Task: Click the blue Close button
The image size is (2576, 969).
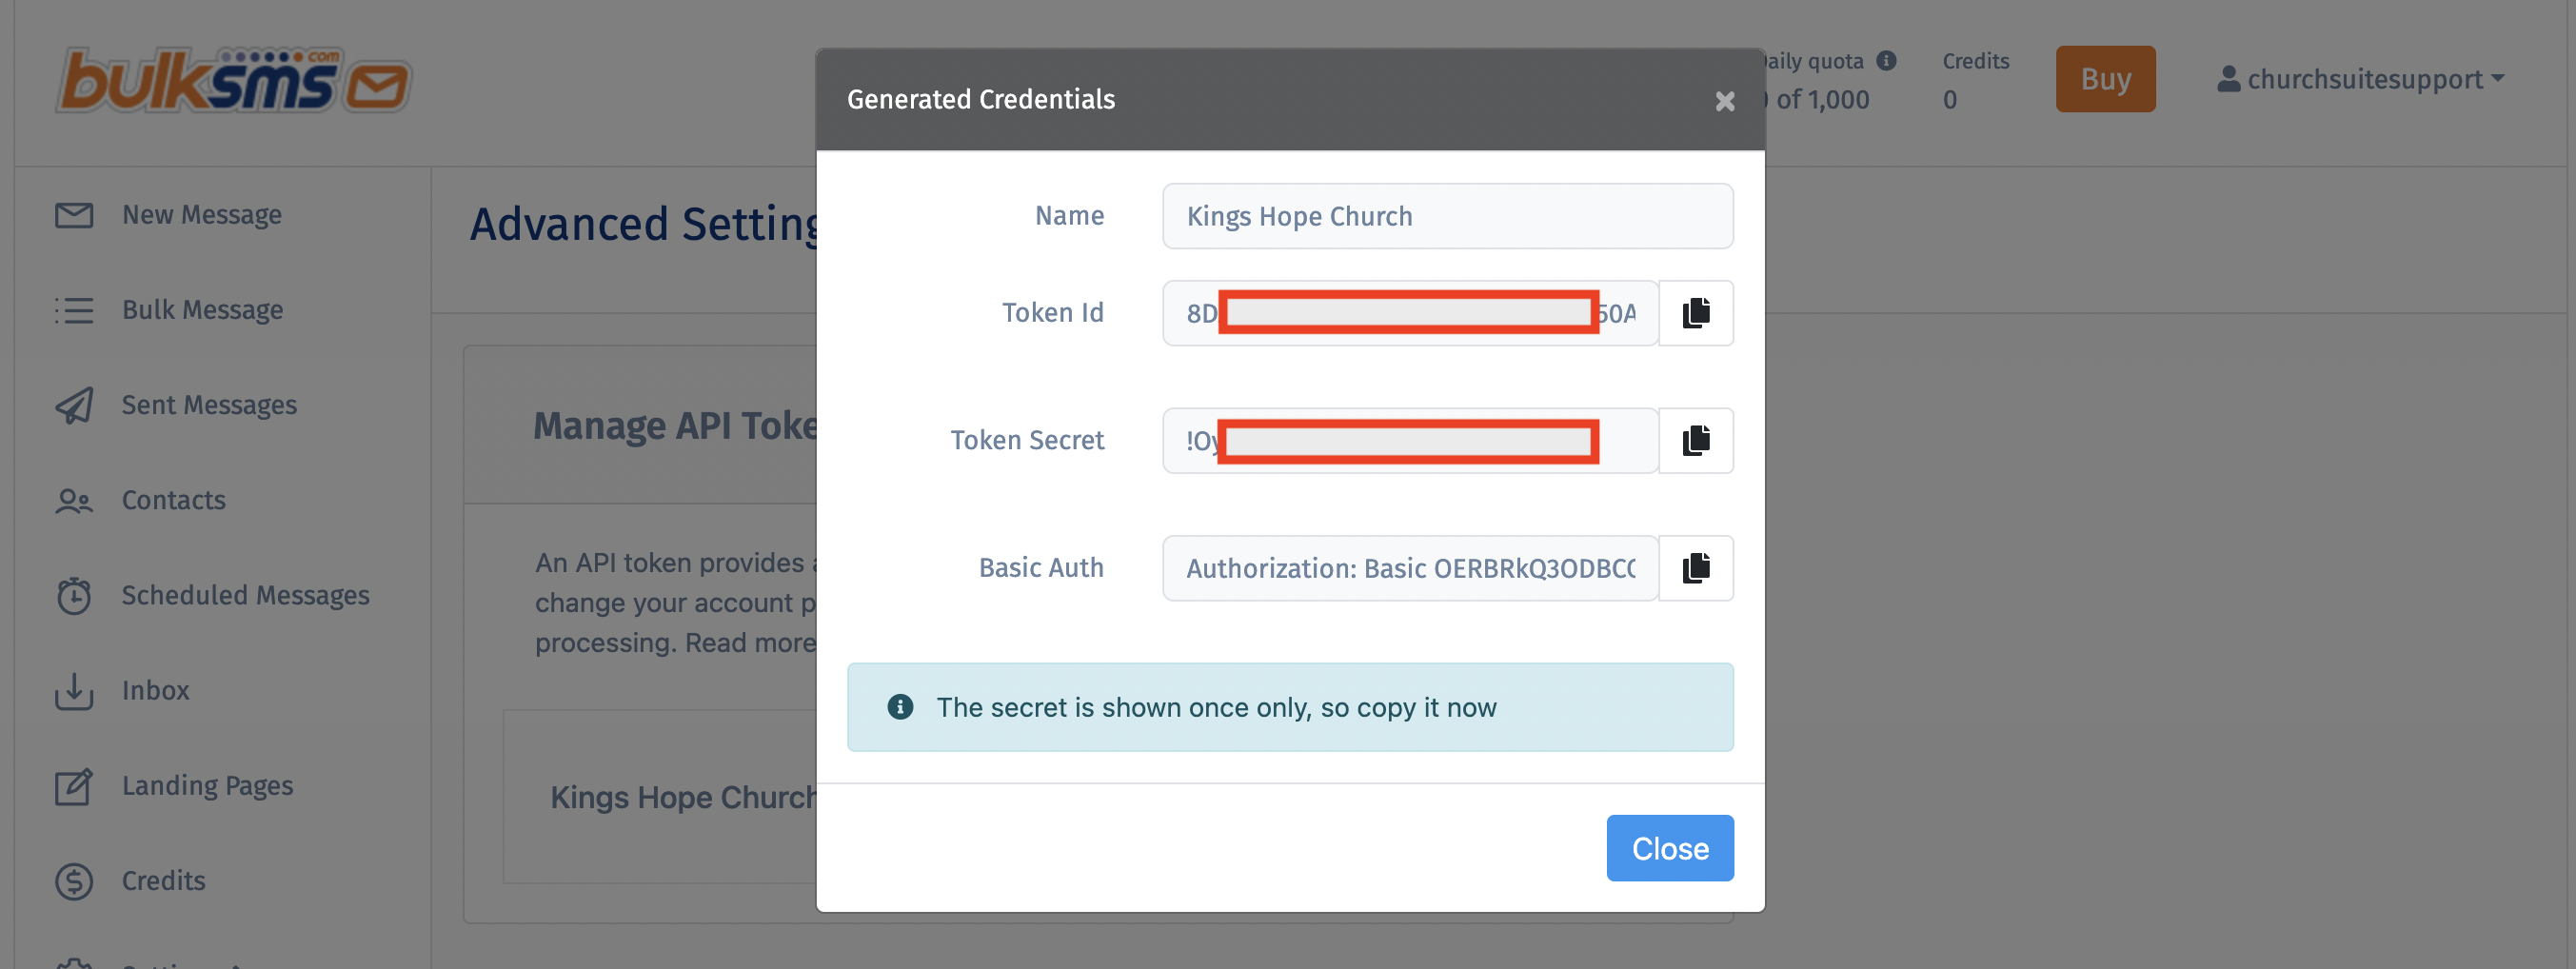Action: click(1669, 848)
